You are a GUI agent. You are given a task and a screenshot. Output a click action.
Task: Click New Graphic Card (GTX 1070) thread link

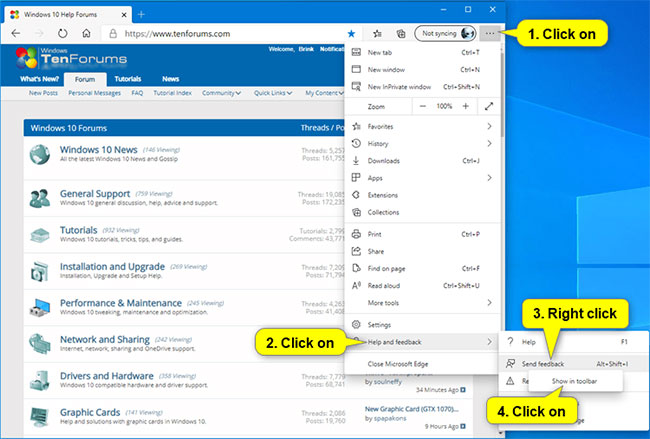tap(412, 409)
